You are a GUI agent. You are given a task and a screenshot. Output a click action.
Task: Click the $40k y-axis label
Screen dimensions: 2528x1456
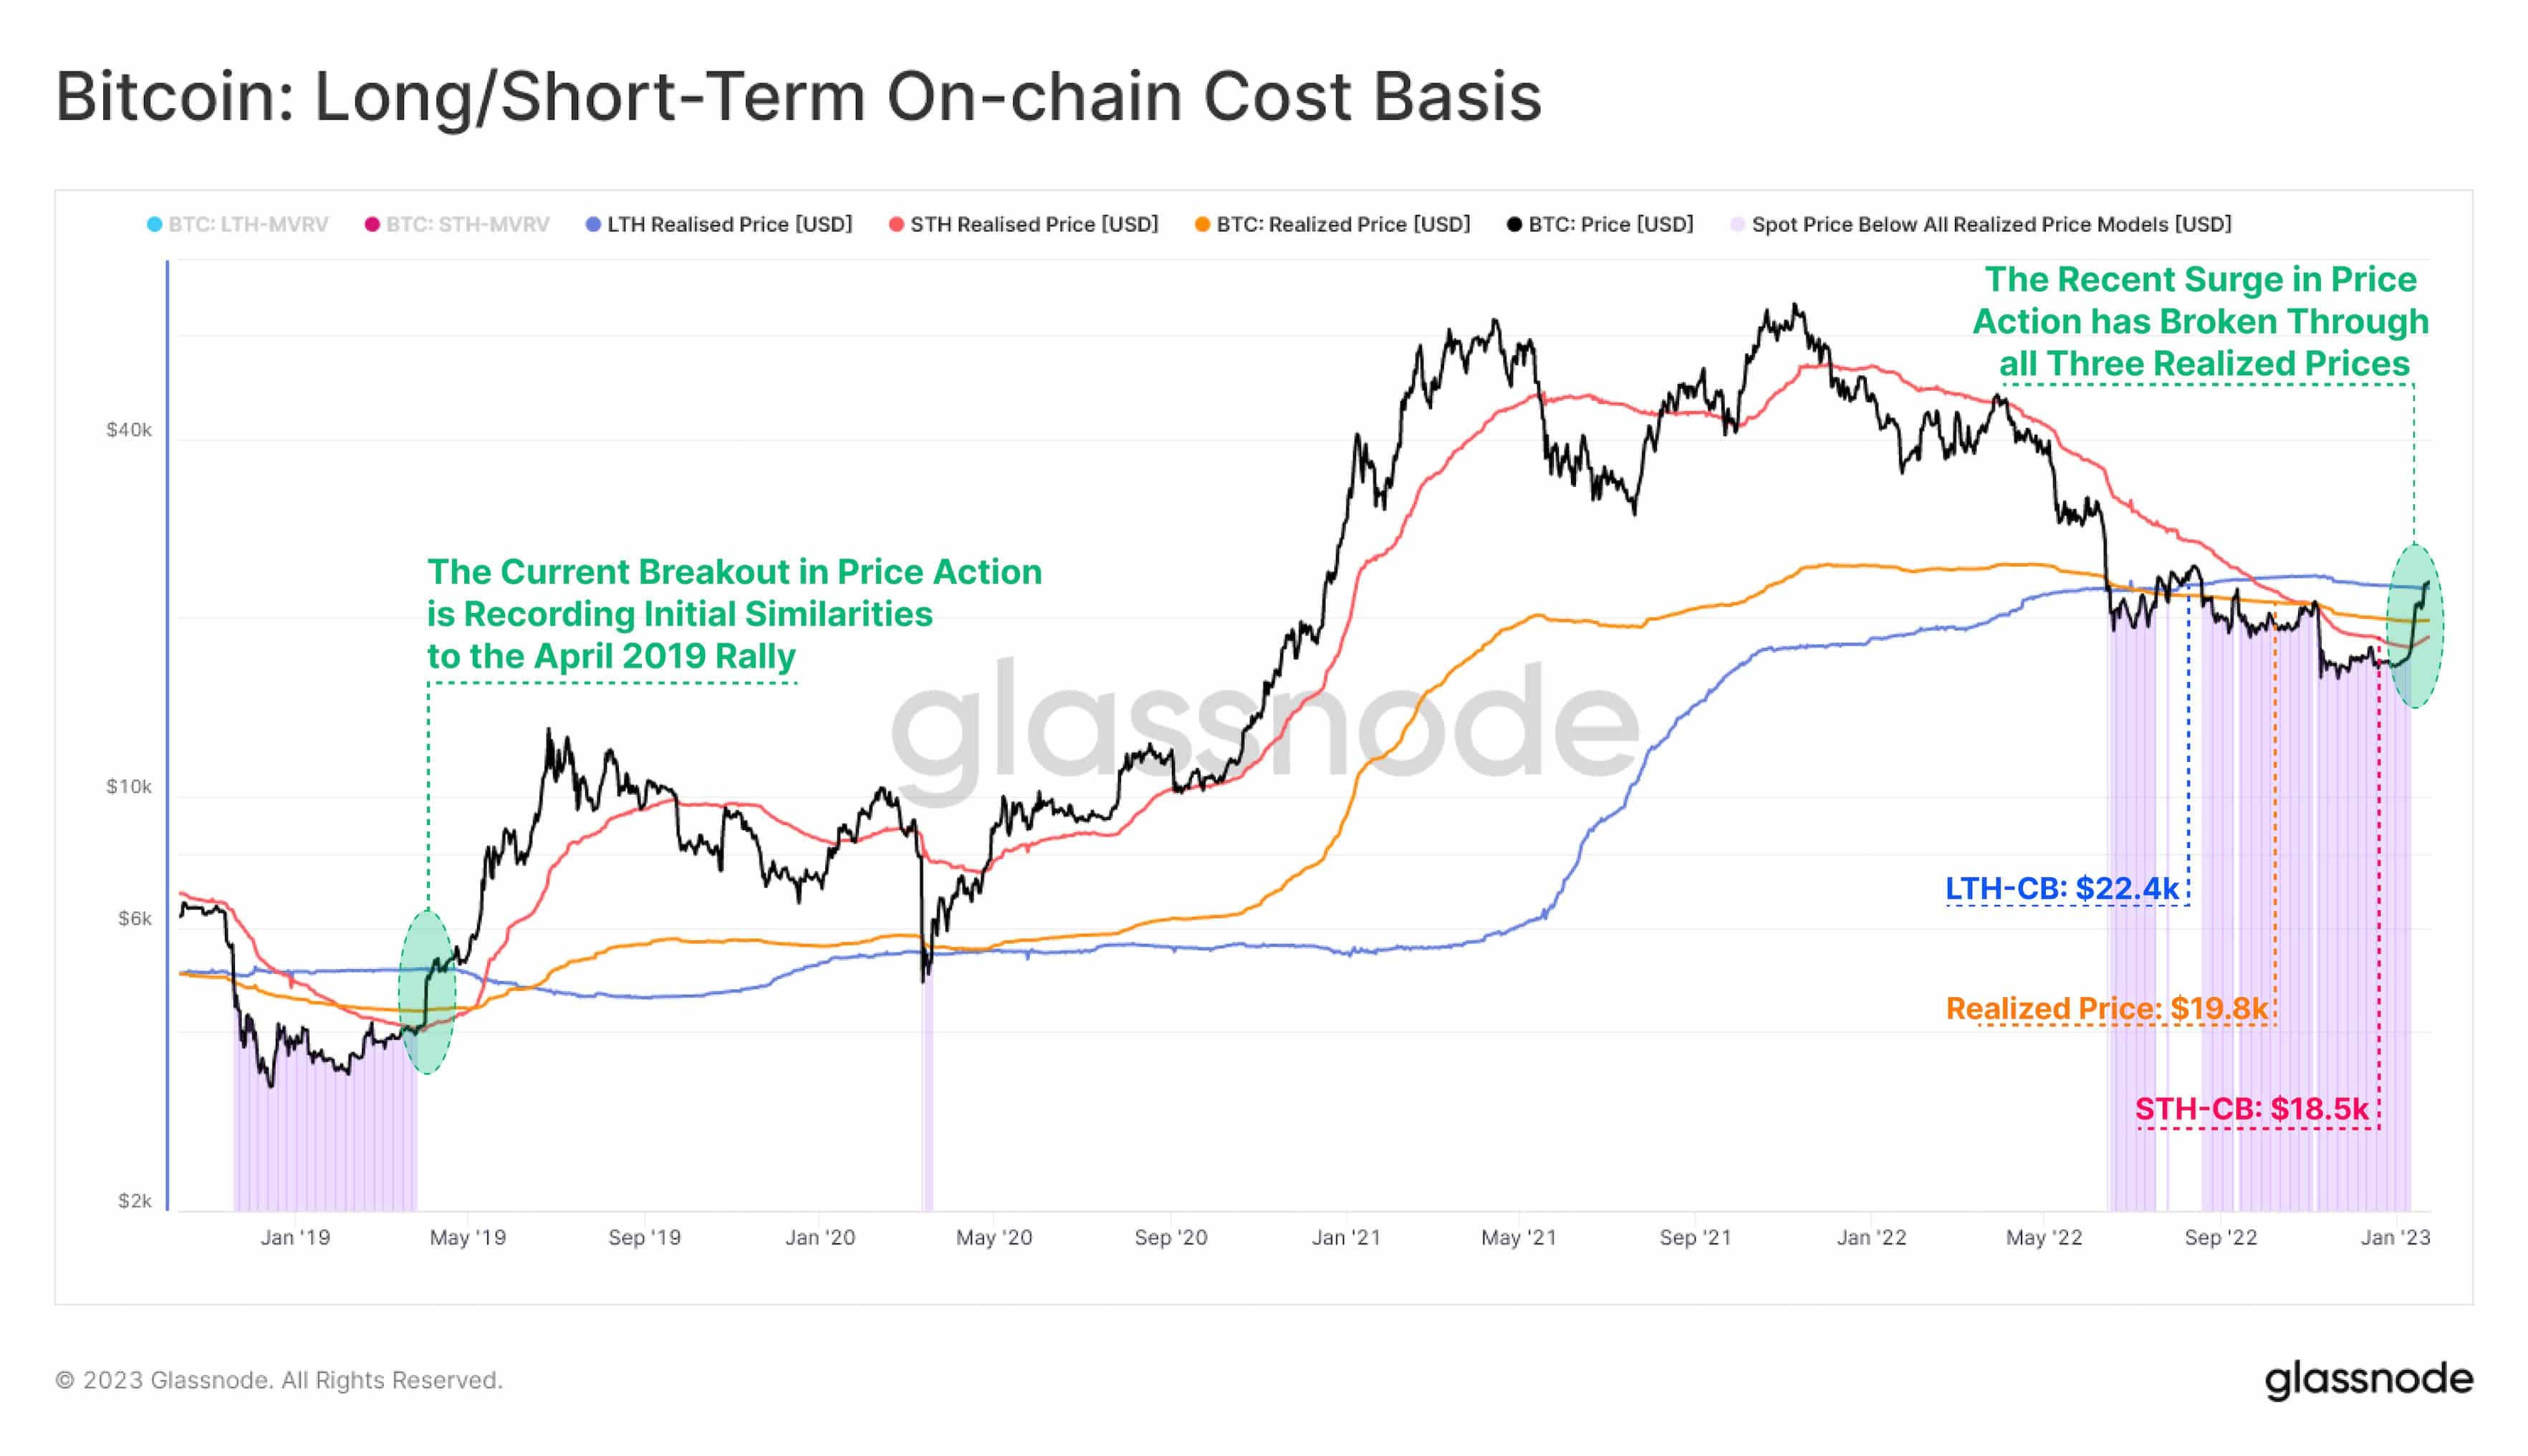click(x=129, y=430)
